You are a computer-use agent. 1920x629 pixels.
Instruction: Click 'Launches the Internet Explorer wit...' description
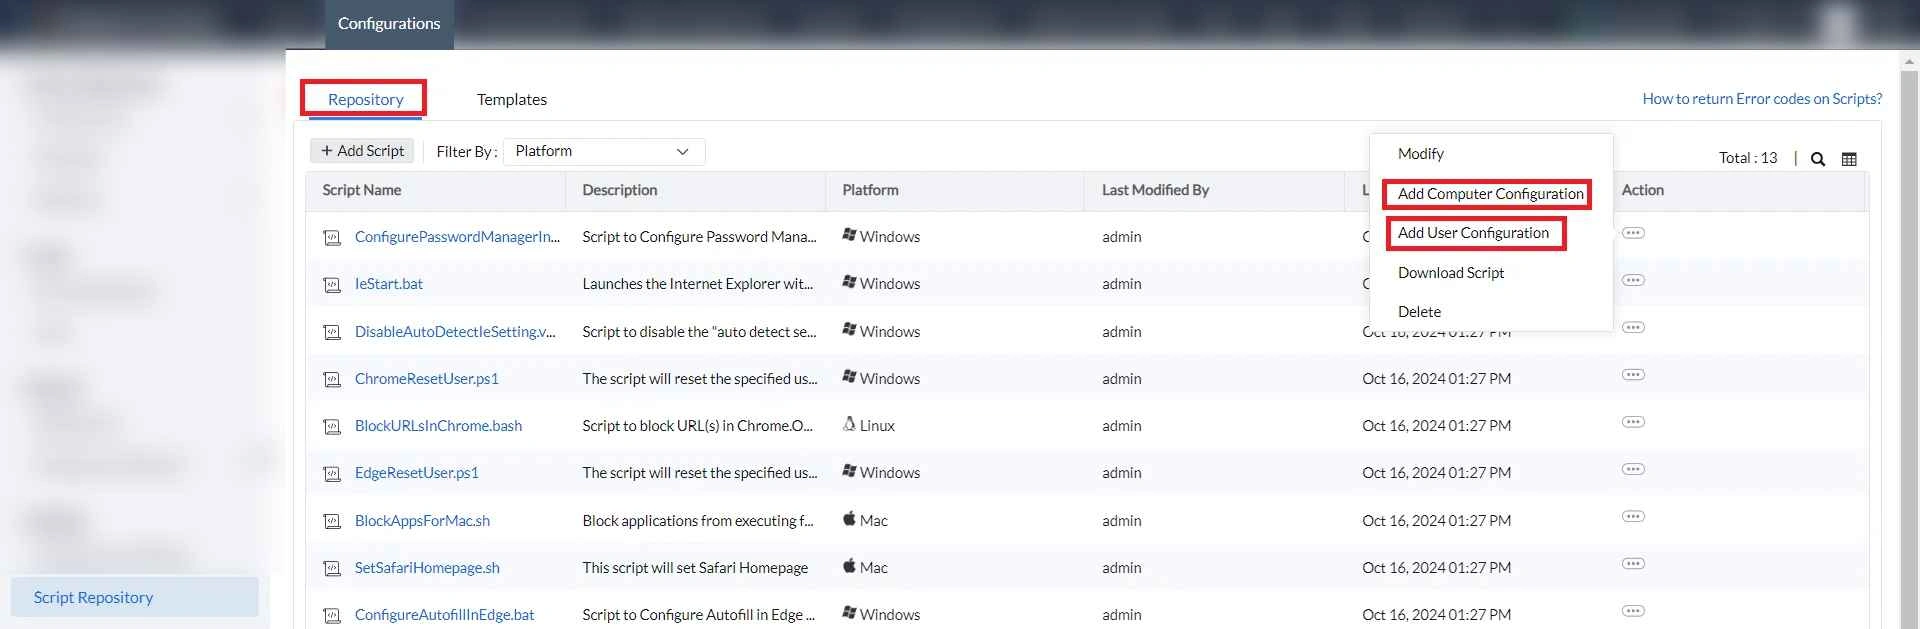tap(698, 284)
